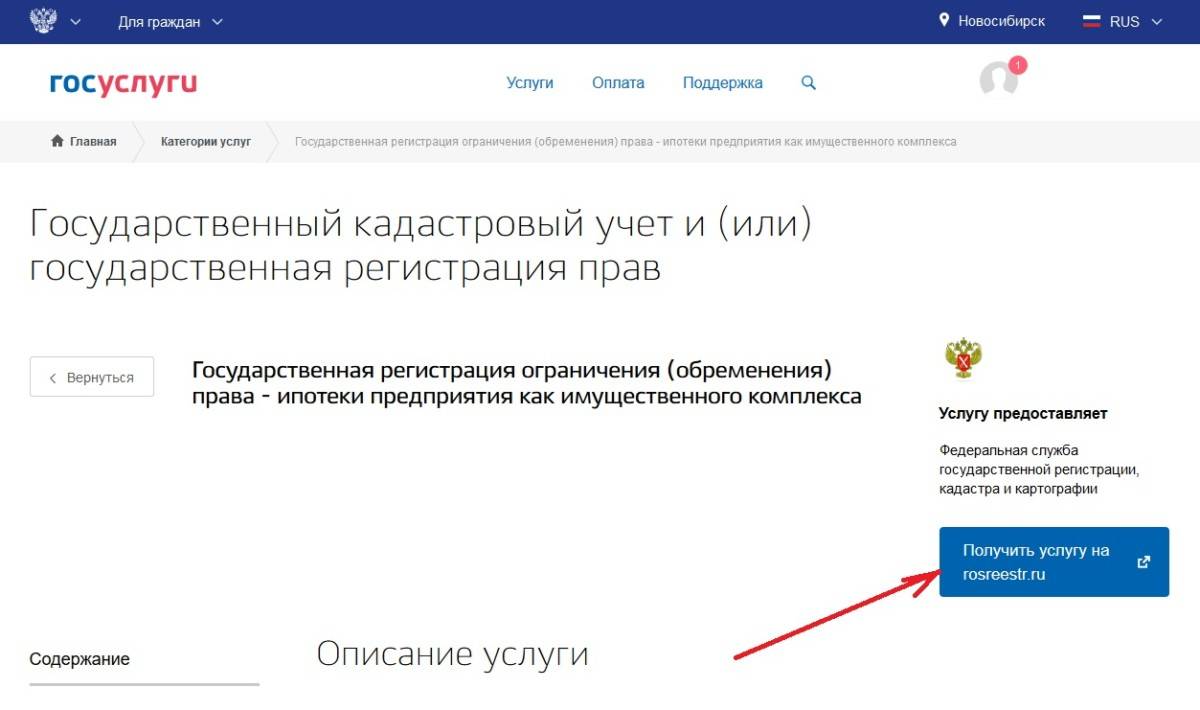1200x710 pixels.
Task: Change the city from Новосибирск
Action: pos(1001,22)
